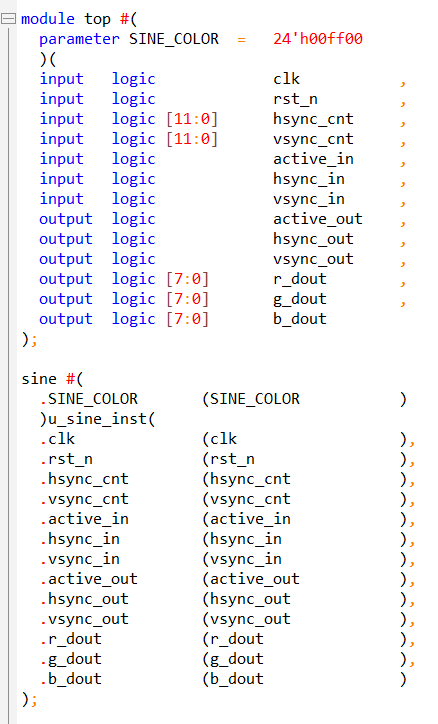Viewport: 438px width, 724px height.
Task: Click the .vsync_out port connection
Action: (x=84, y=620)
